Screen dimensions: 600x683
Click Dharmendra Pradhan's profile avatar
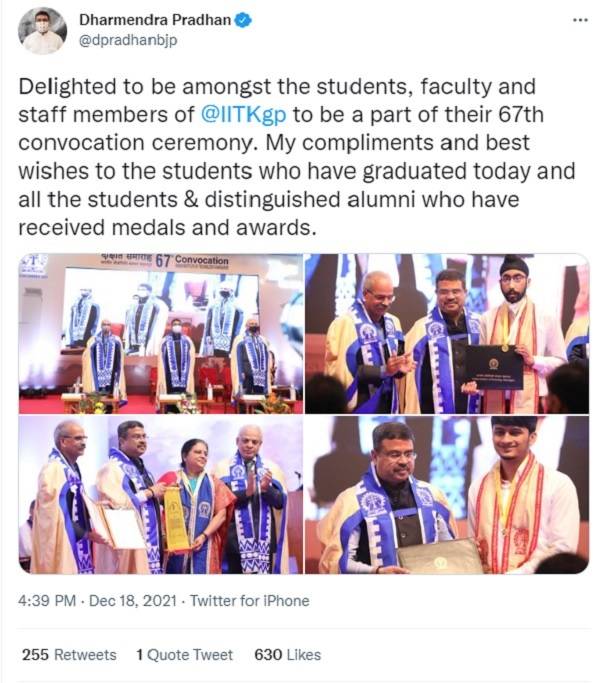pyautogui.click(x=43, y=31)
